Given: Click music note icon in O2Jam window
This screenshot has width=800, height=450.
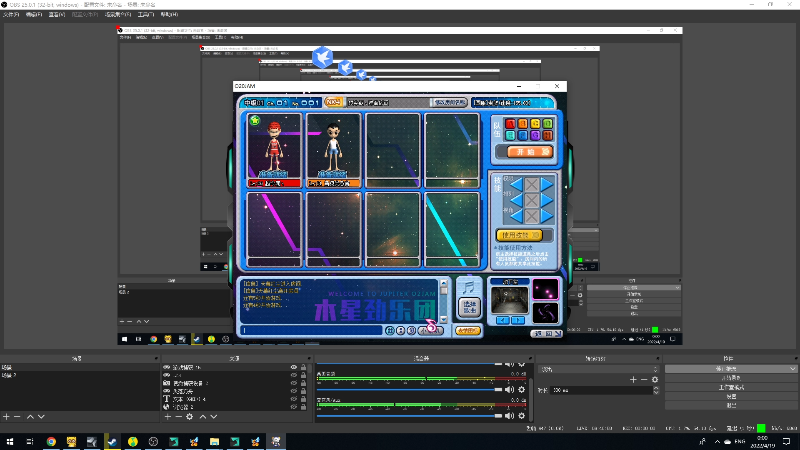Looking at the screenshot, I should (x=468, y=287).
